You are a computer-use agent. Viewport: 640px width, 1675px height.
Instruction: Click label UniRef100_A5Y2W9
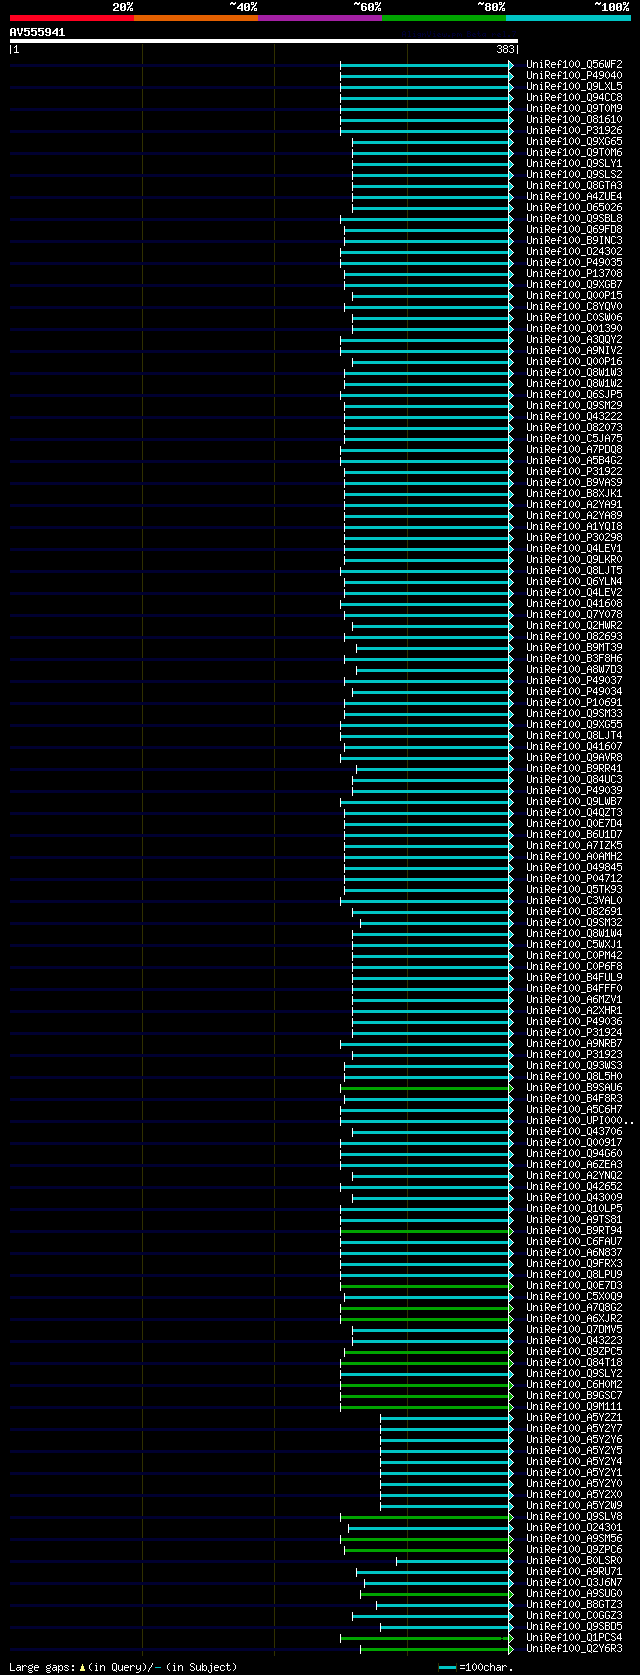574,1505
